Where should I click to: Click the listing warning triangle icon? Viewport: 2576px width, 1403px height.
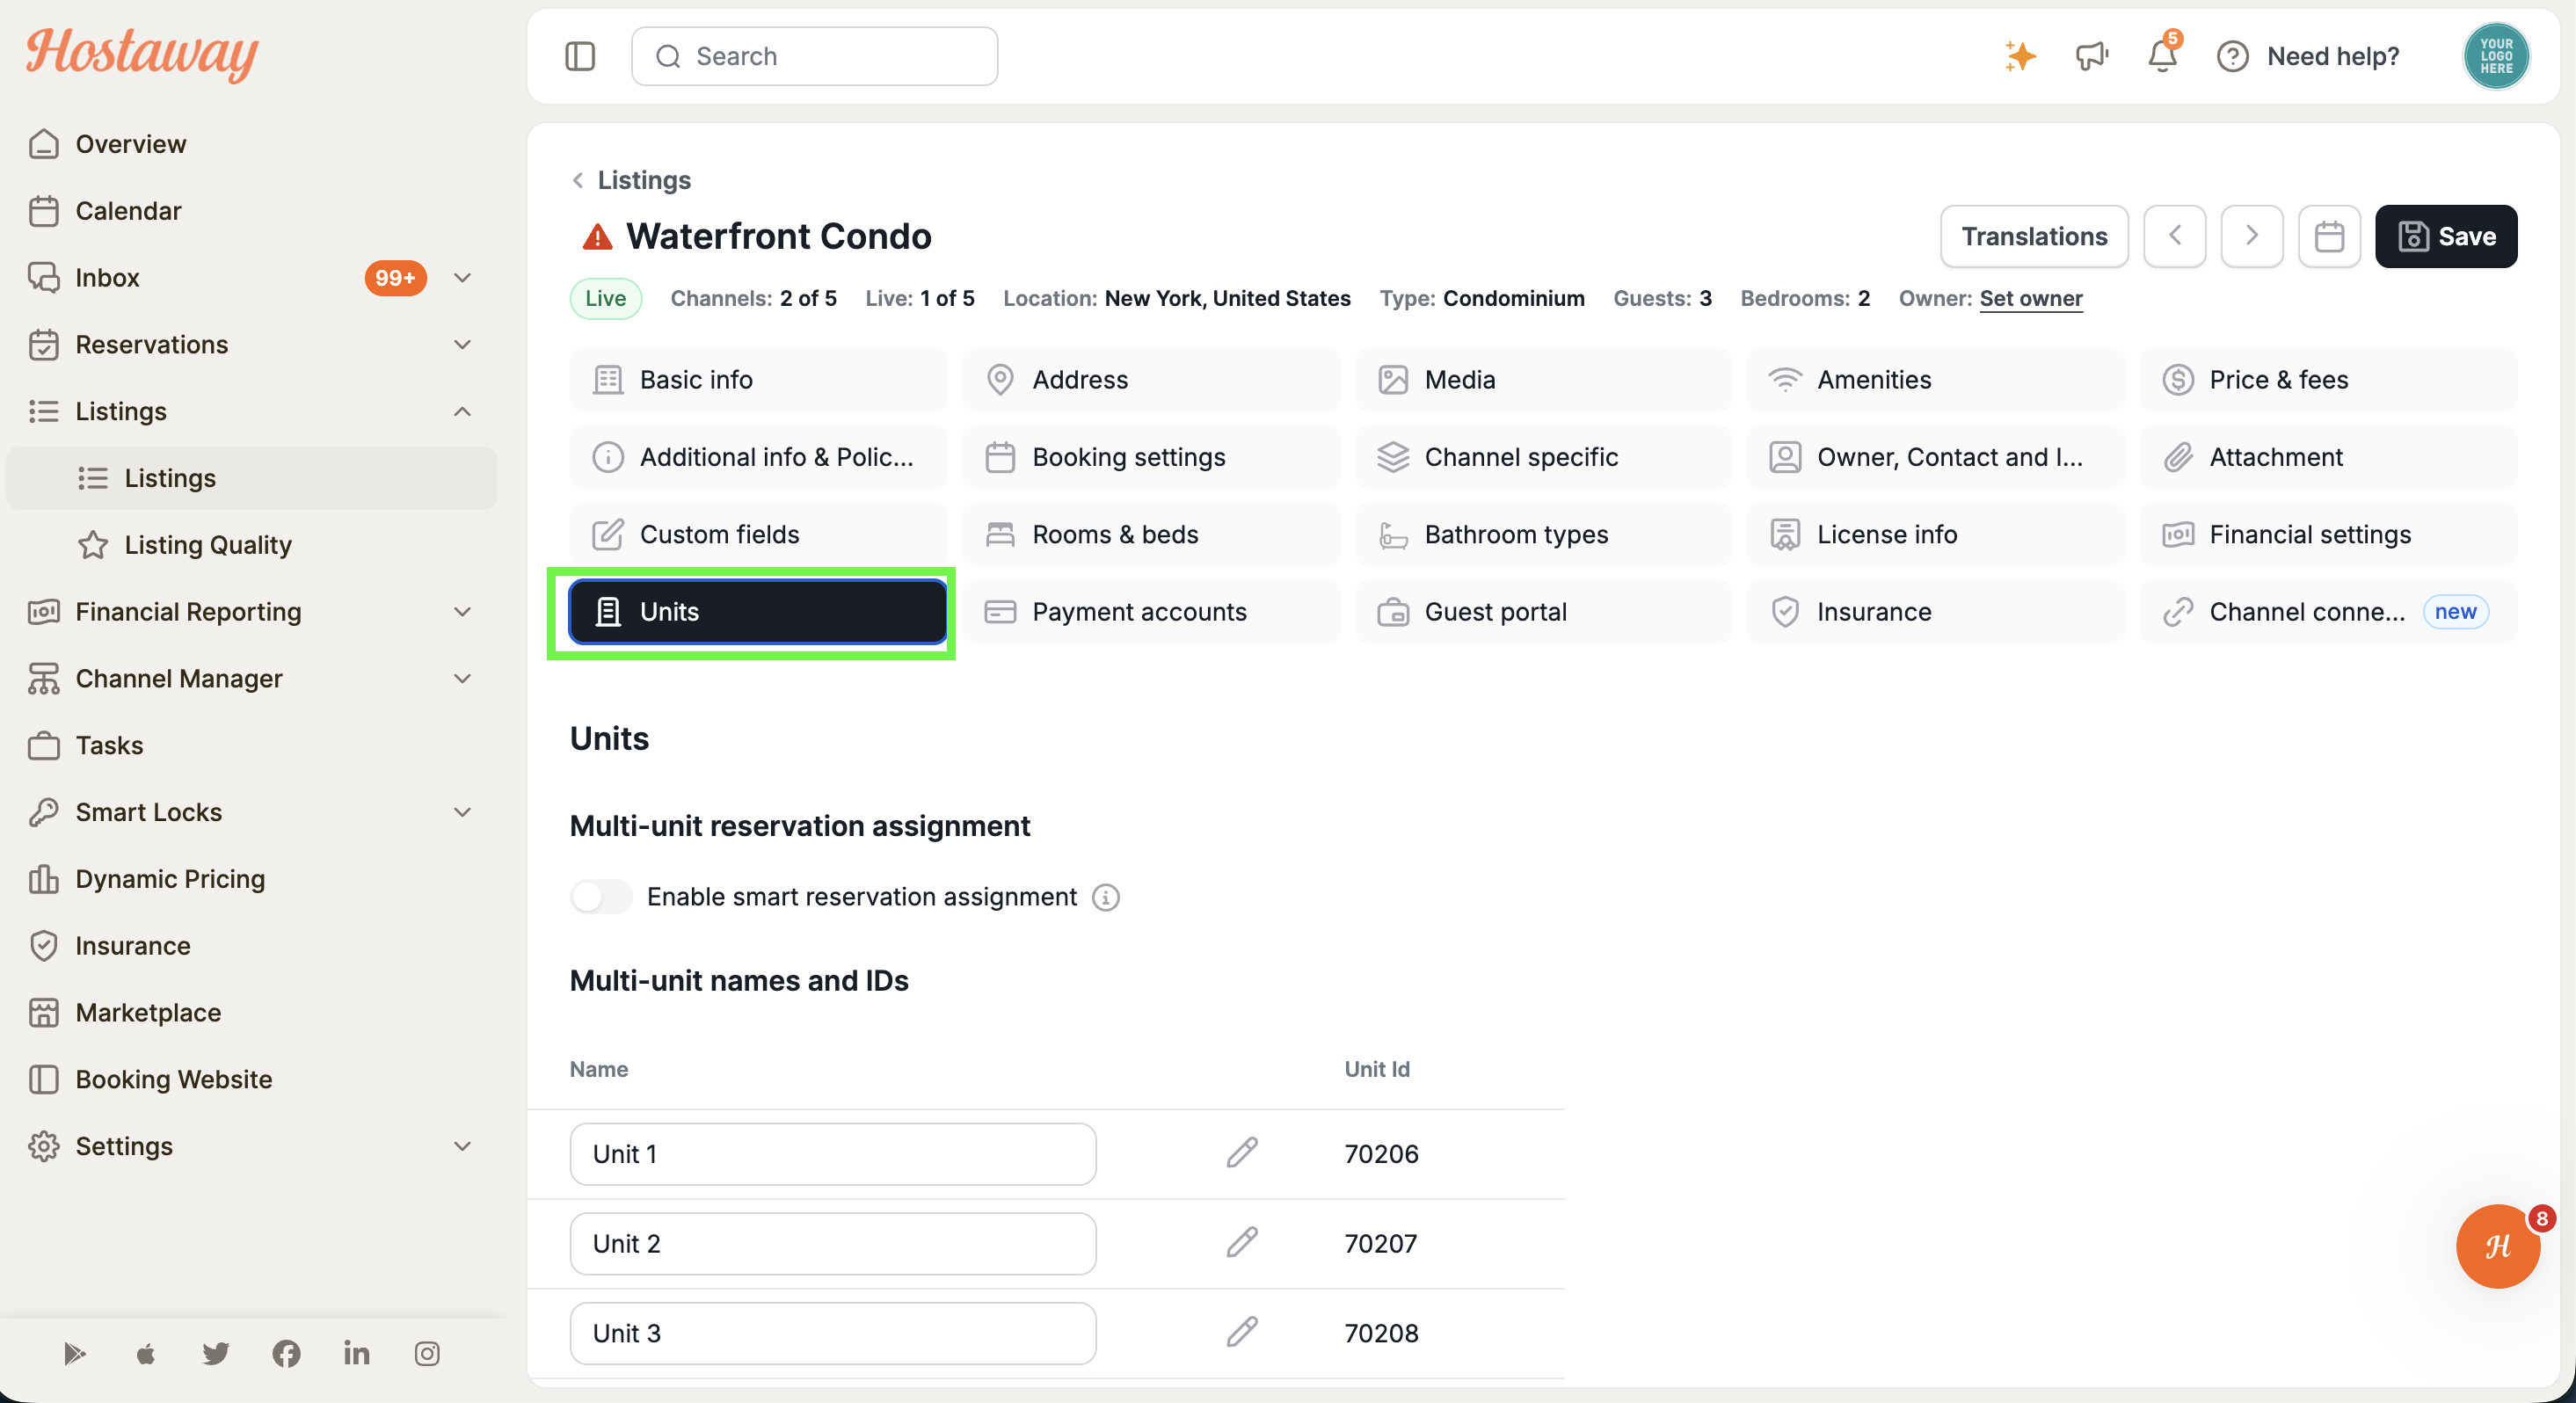point(597,237)
